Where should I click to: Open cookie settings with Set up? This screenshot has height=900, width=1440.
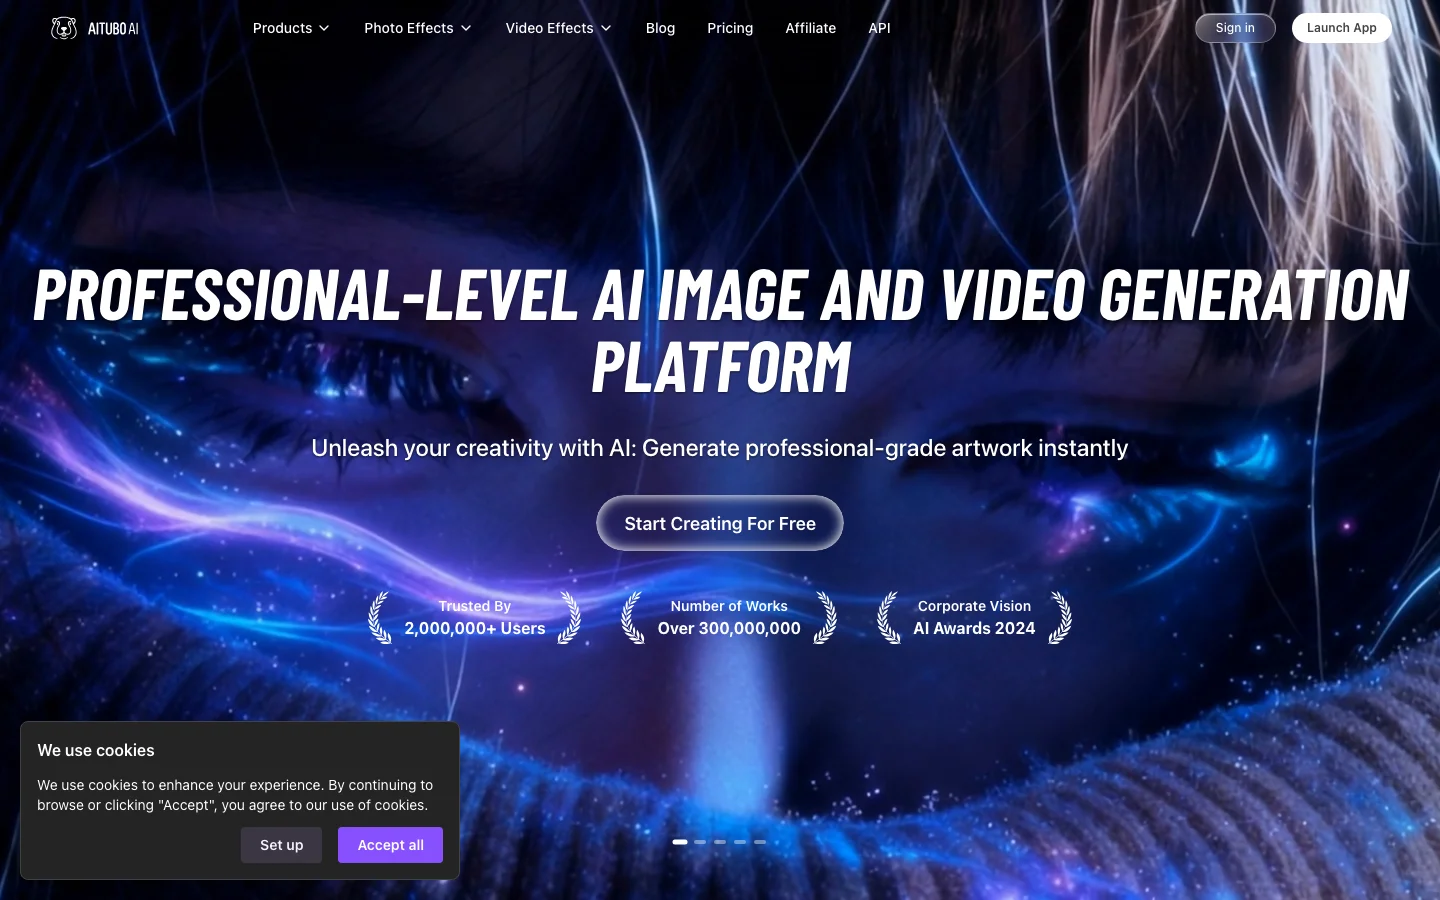(x=281, y=845)
